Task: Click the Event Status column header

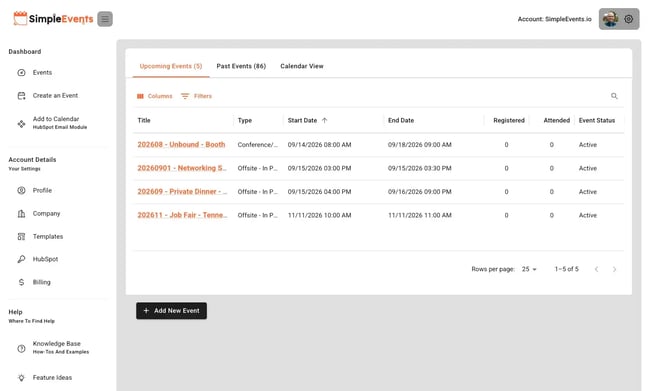Action: [x=597, y=120]
